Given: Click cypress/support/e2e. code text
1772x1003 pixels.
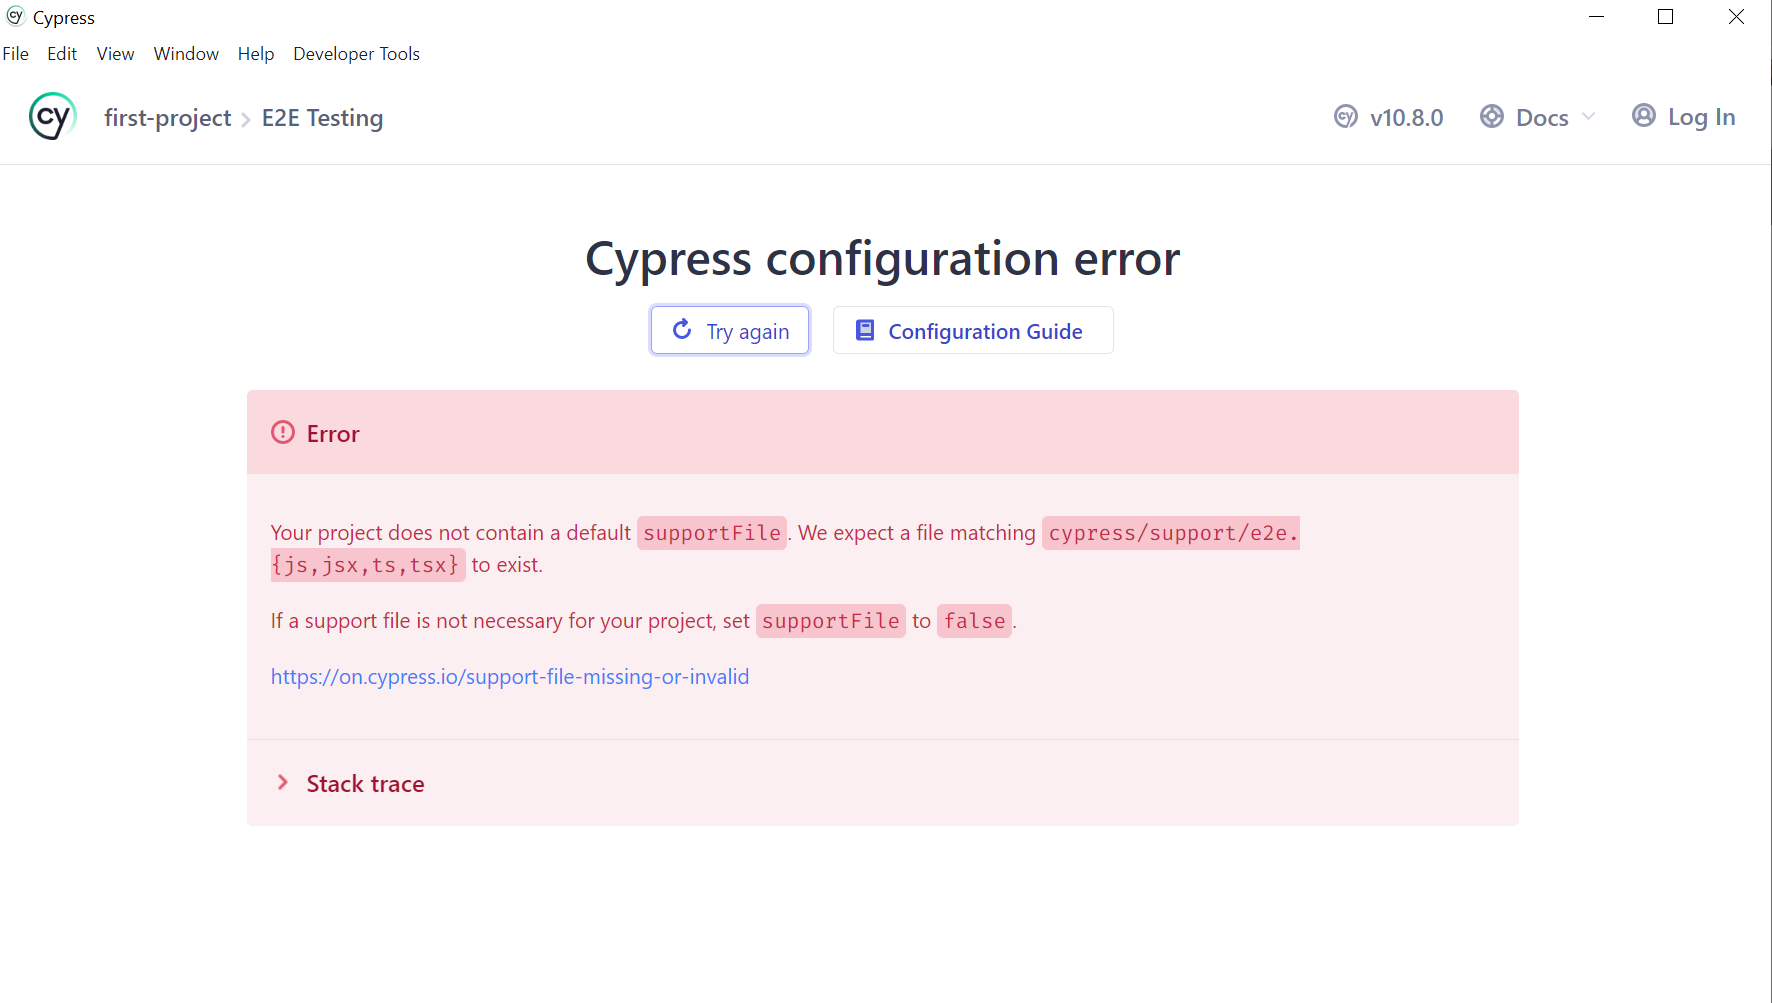Looking at the screenshot, I should click(x=1171, y=533).
